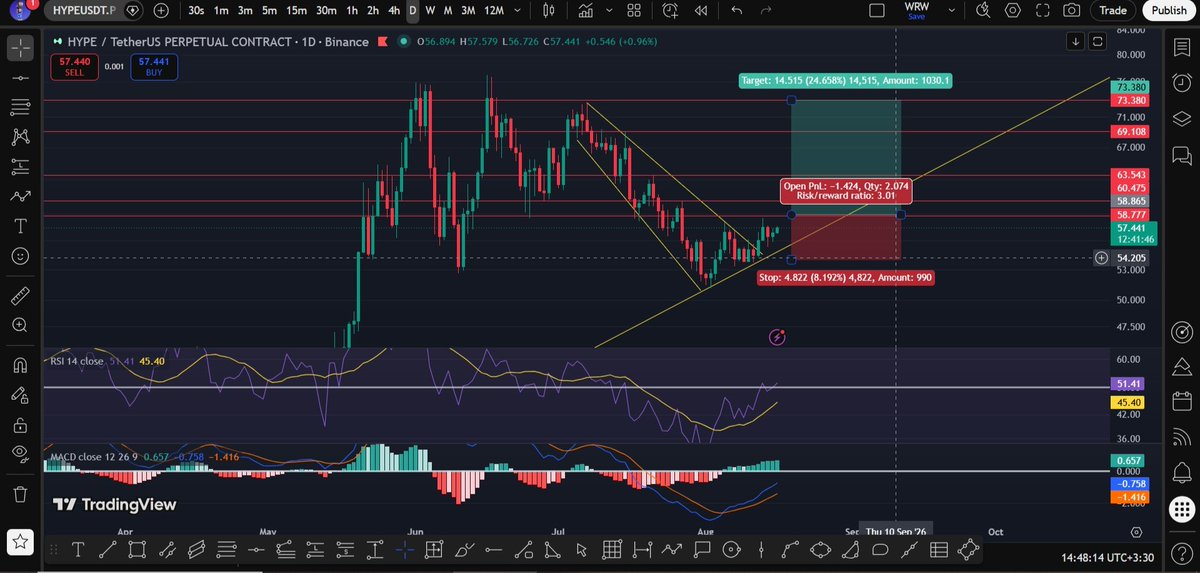The height and width of the screenshot is (573, 1200).
Task: Toggle favorites toolbar star icon
Action: pos(20,543)
